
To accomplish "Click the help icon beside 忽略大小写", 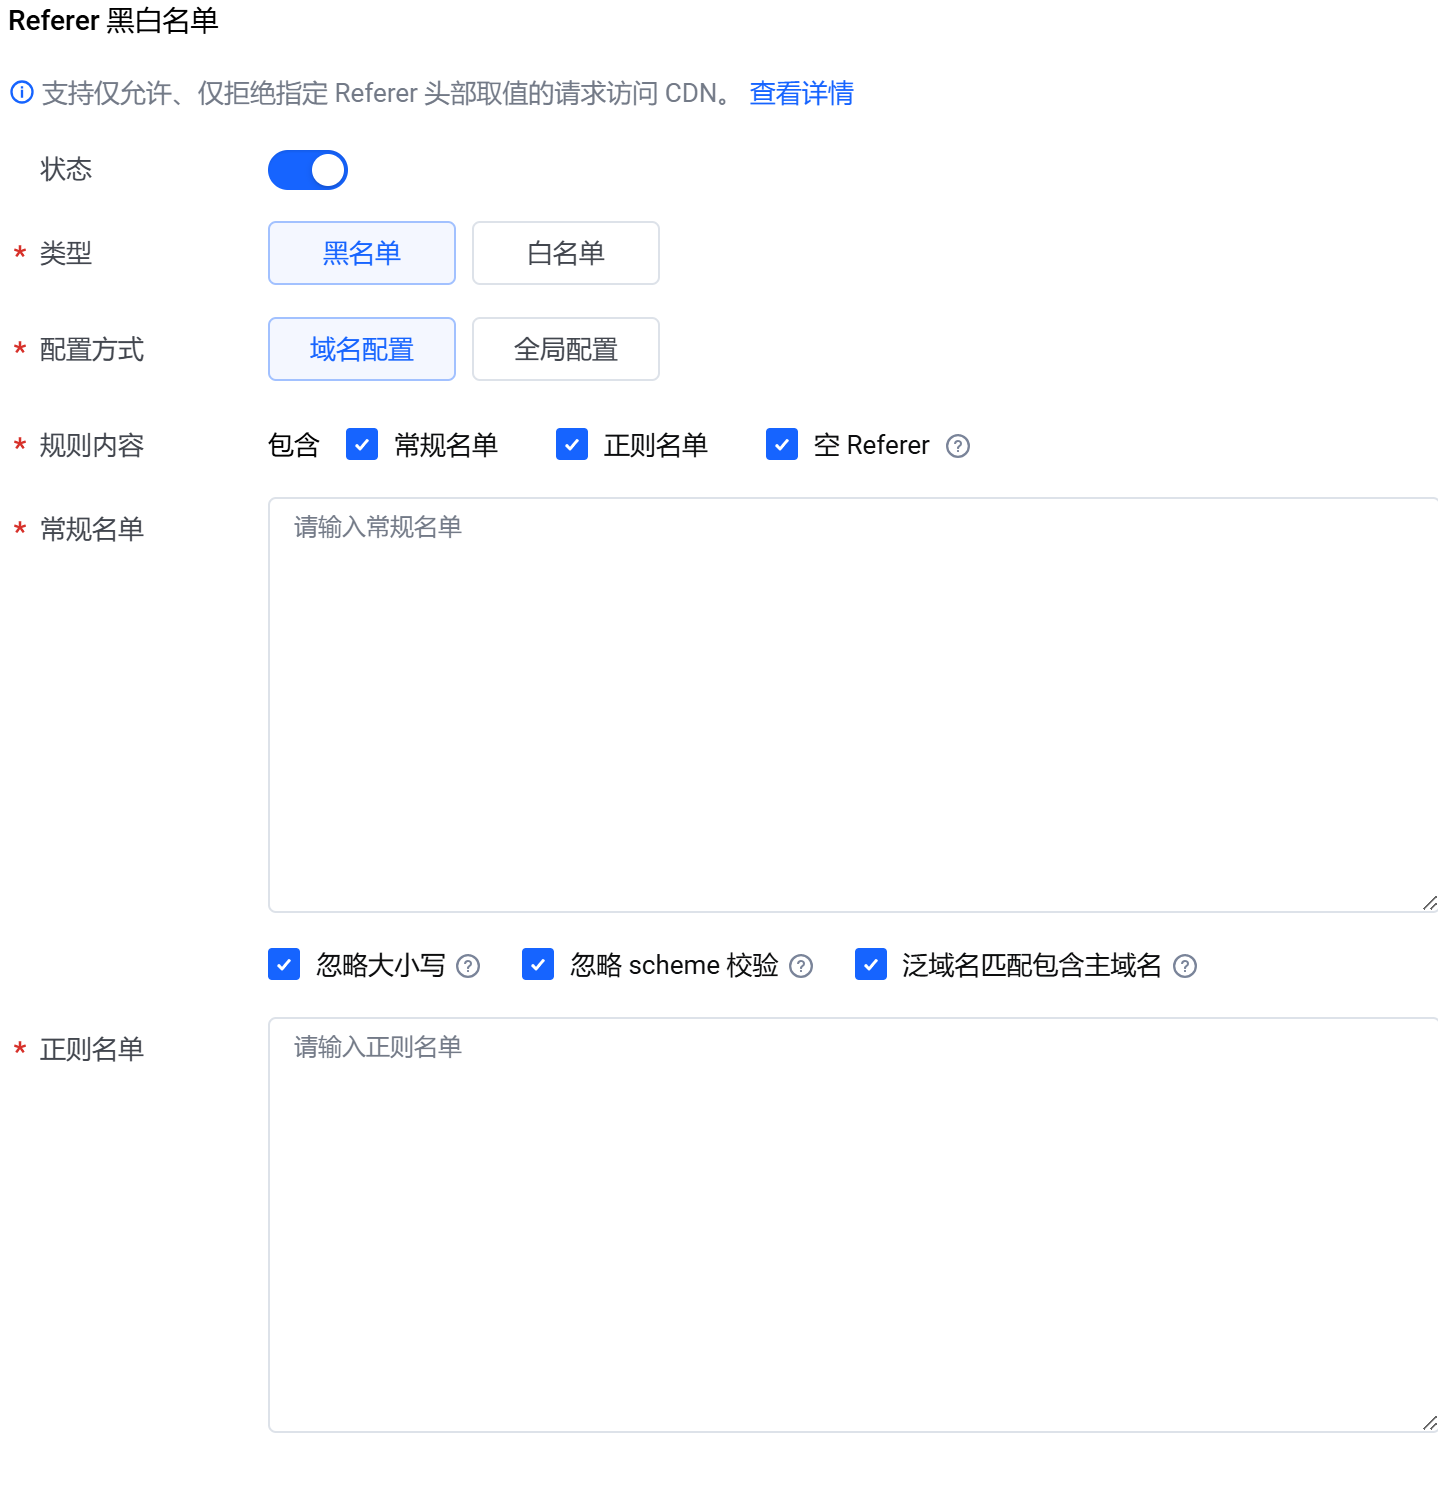I will click(468, 966).
